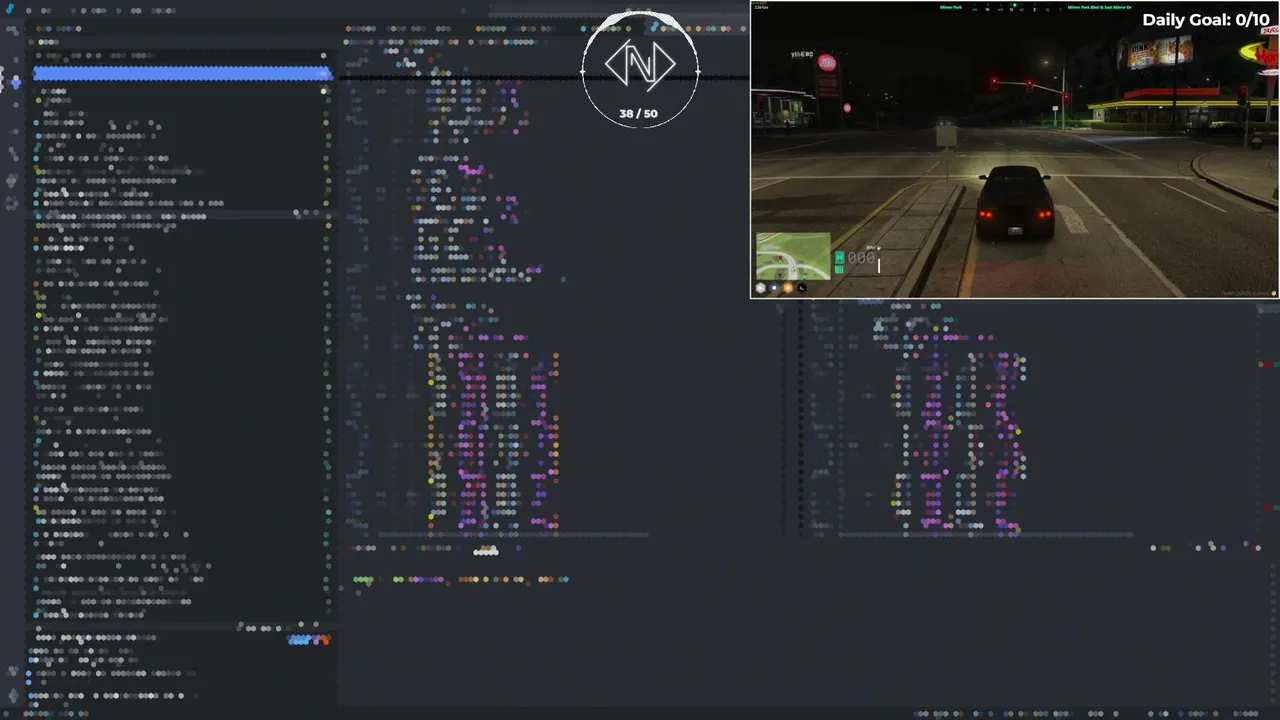Click the white hexagon status icon below minimap

[x=760, y=288]
